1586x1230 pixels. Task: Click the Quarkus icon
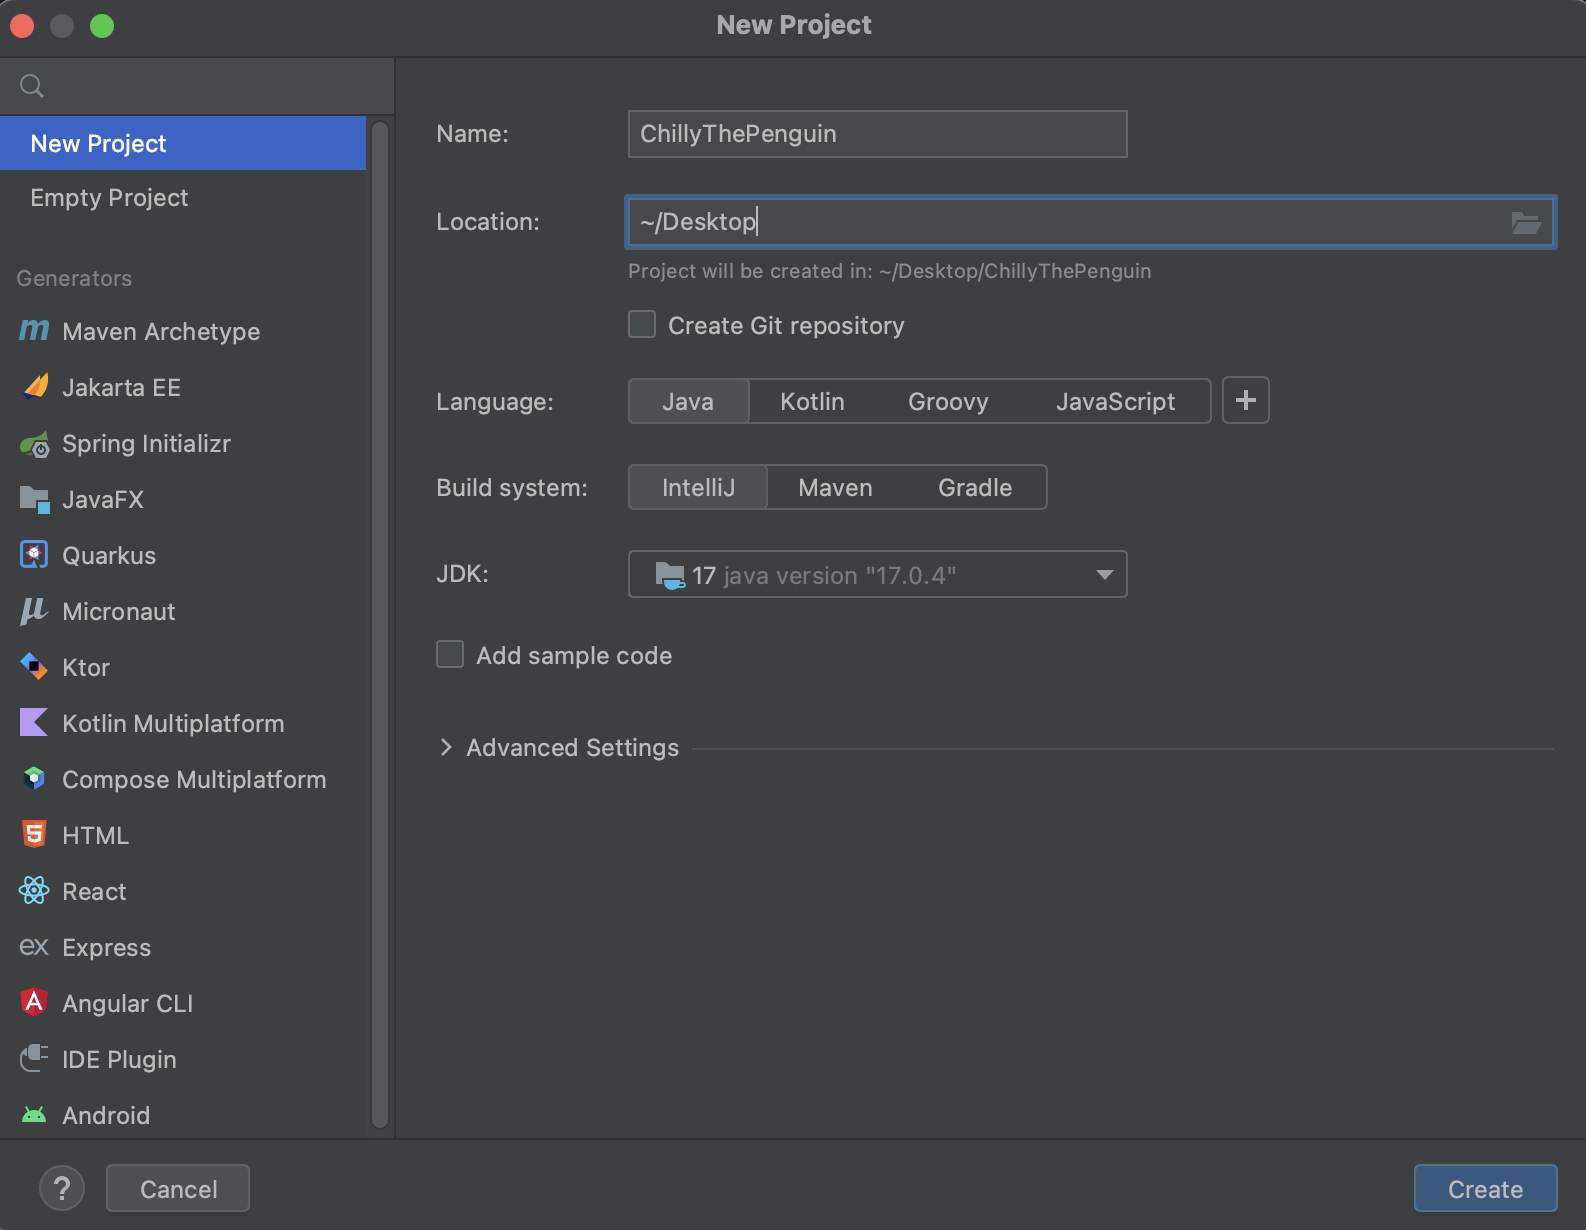(34, 555)
